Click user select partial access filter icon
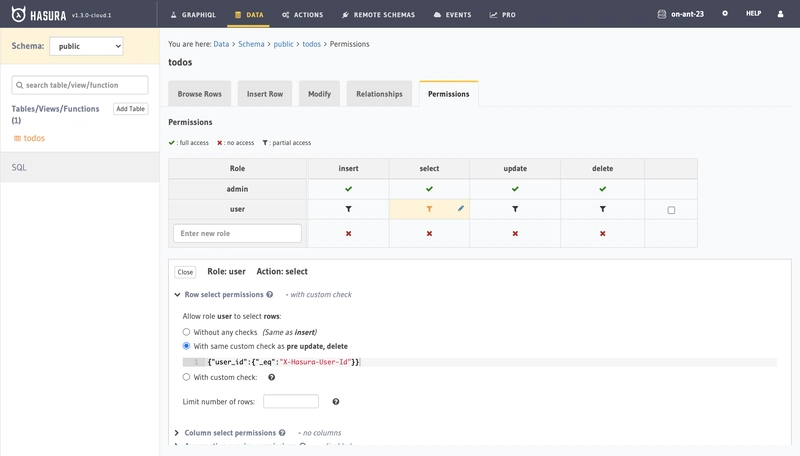 click(x=429, y=209)
